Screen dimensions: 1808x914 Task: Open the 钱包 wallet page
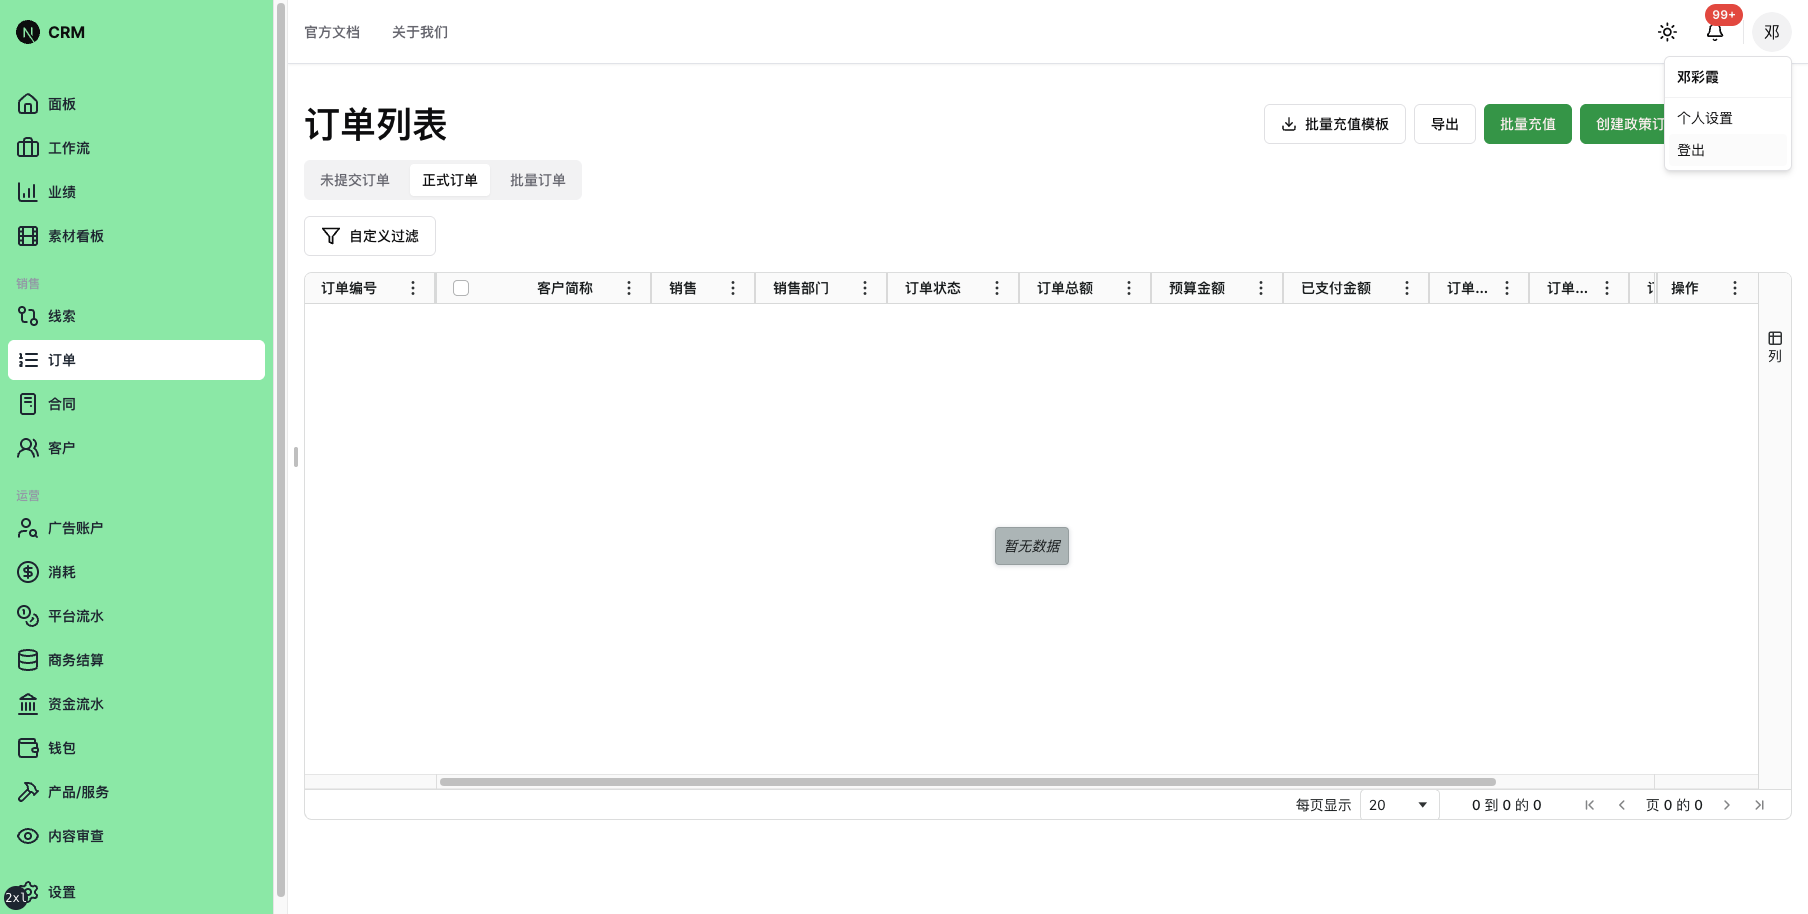(x=61, y=748)
